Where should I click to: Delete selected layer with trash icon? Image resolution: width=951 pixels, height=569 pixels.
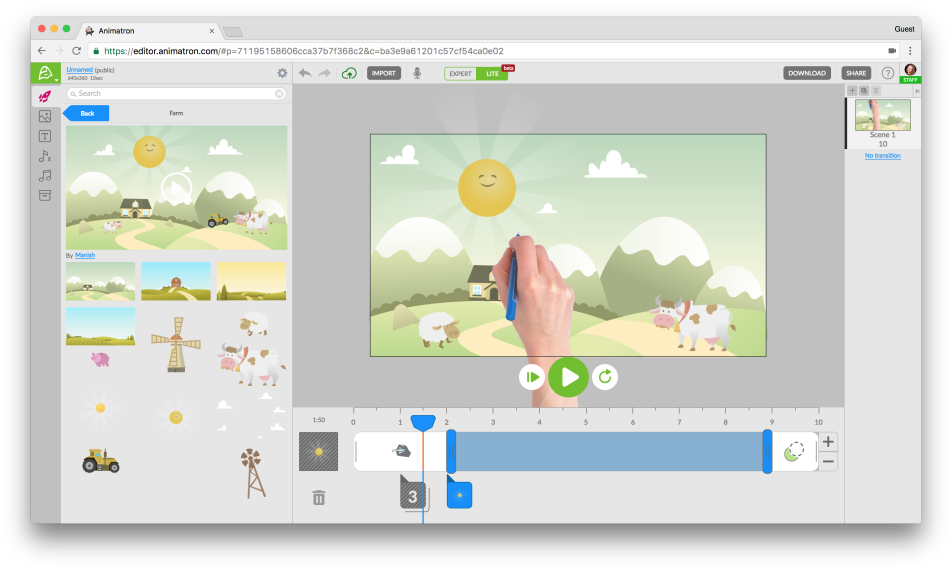pos(319,497)
